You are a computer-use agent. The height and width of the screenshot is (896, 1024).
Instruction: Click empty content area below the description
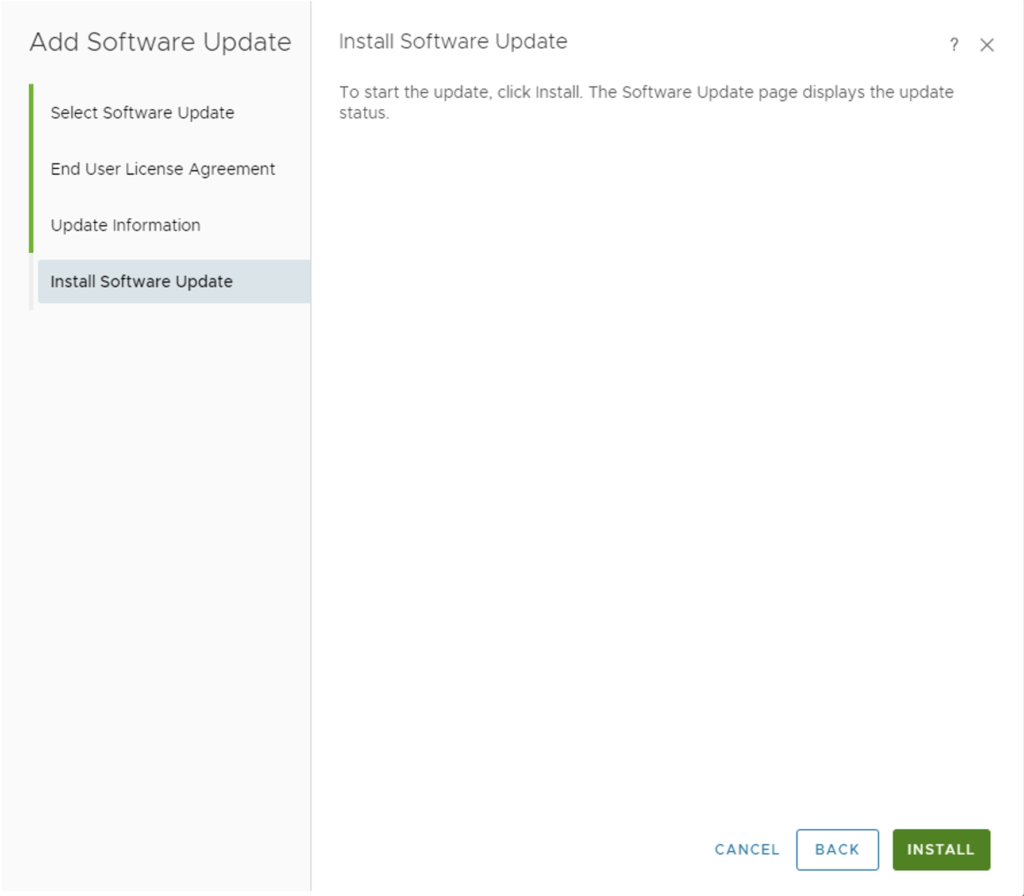(660, 450)
